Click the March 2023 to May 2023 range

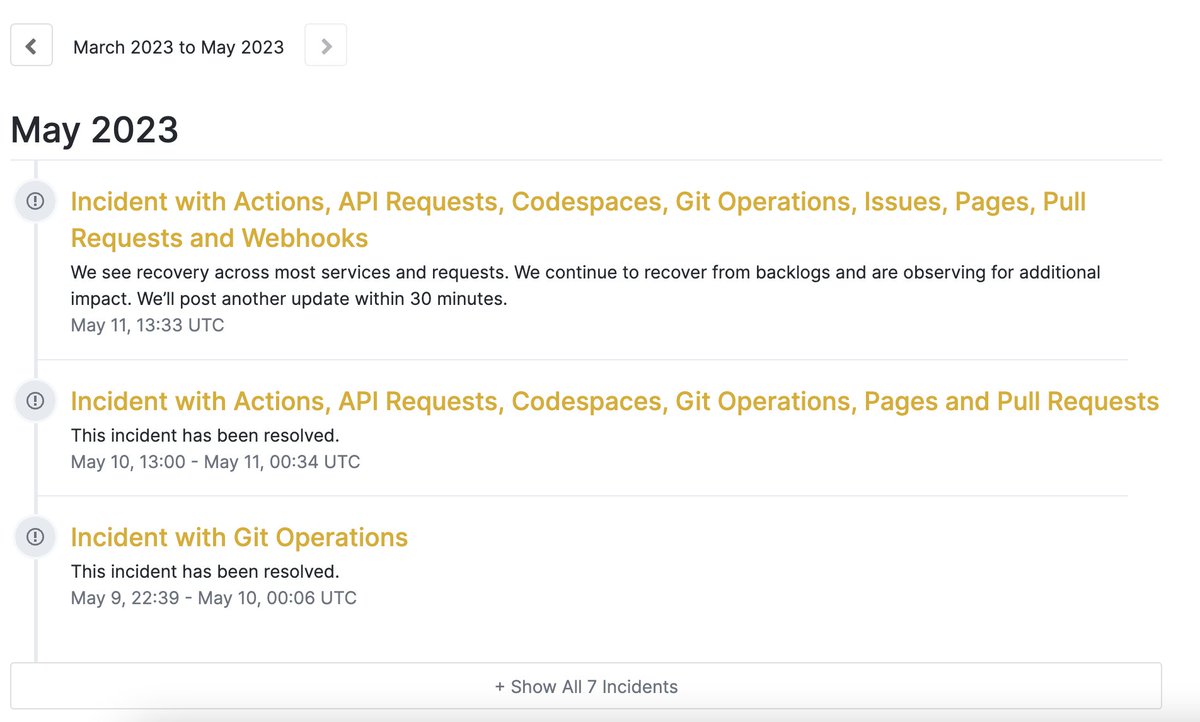pos(179,47)
